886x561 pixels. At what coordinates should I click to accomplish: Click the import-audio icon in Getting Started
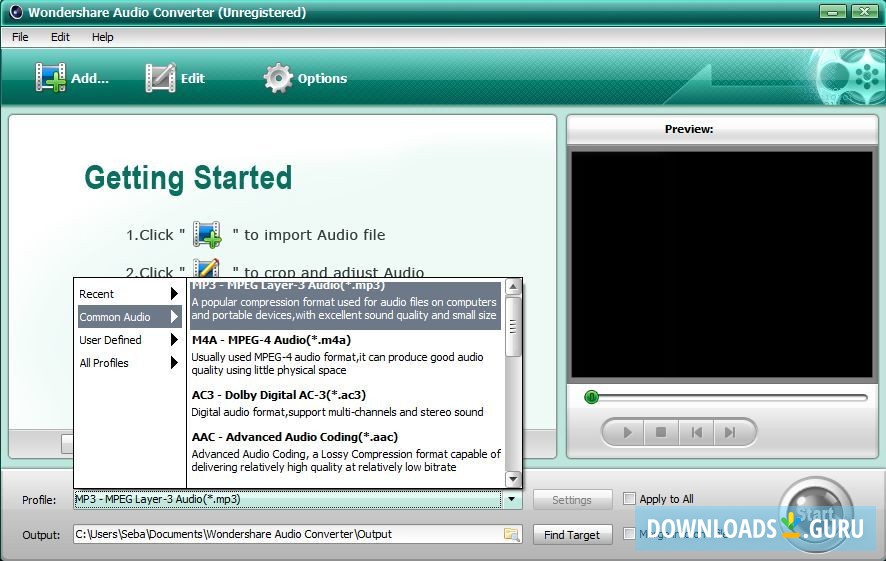click(207, 234)
